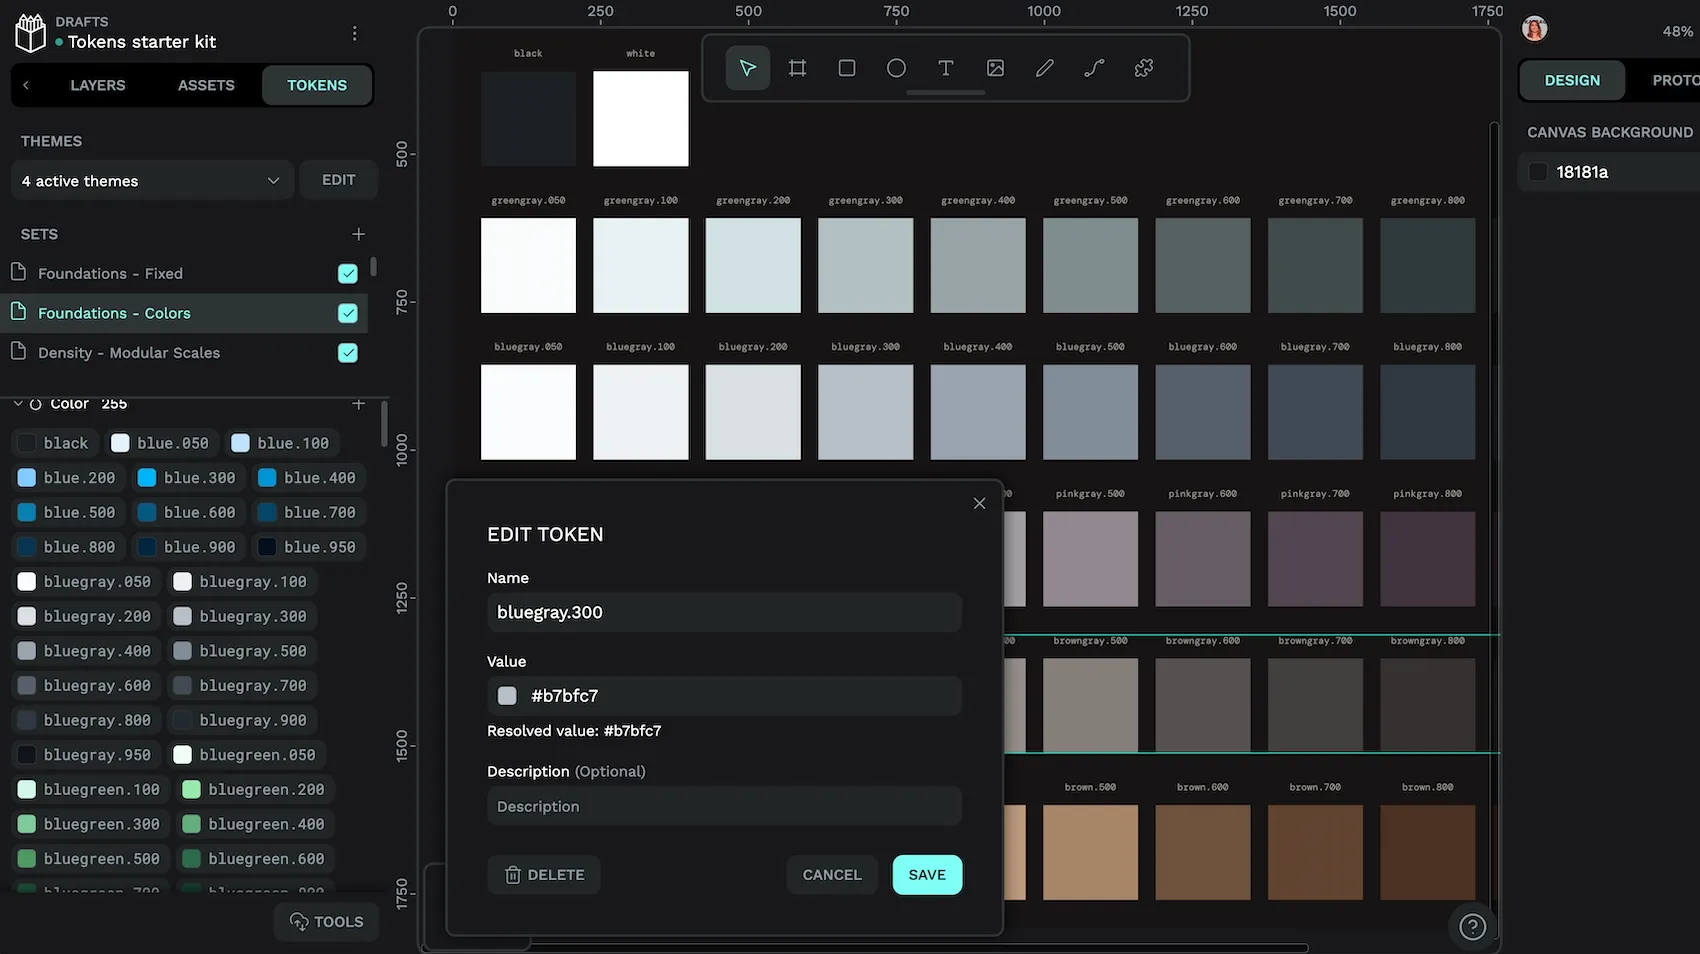This screenshot has width=1700, height=954.
Task: Switch to the Assets tab
Action: (x=206, y=85)
